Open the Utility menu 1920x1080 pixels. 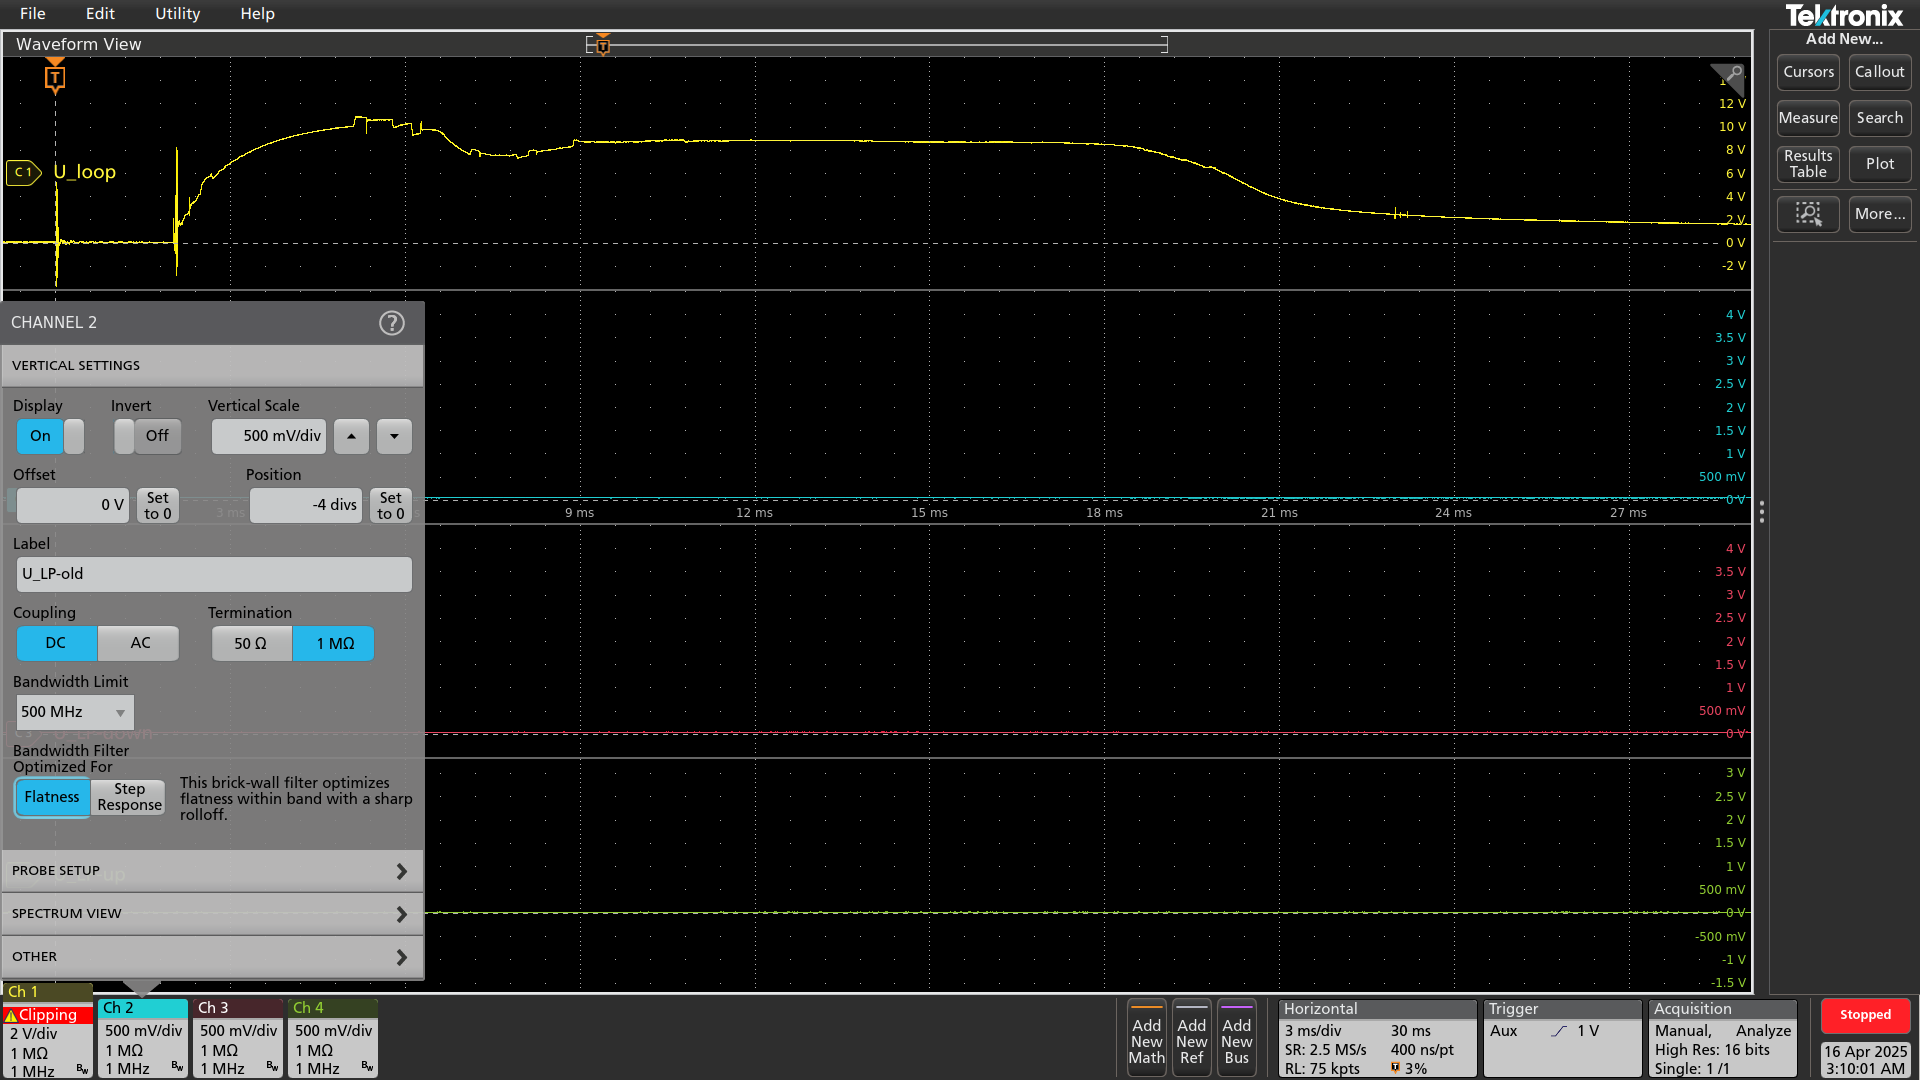click(x=177, y=14)
